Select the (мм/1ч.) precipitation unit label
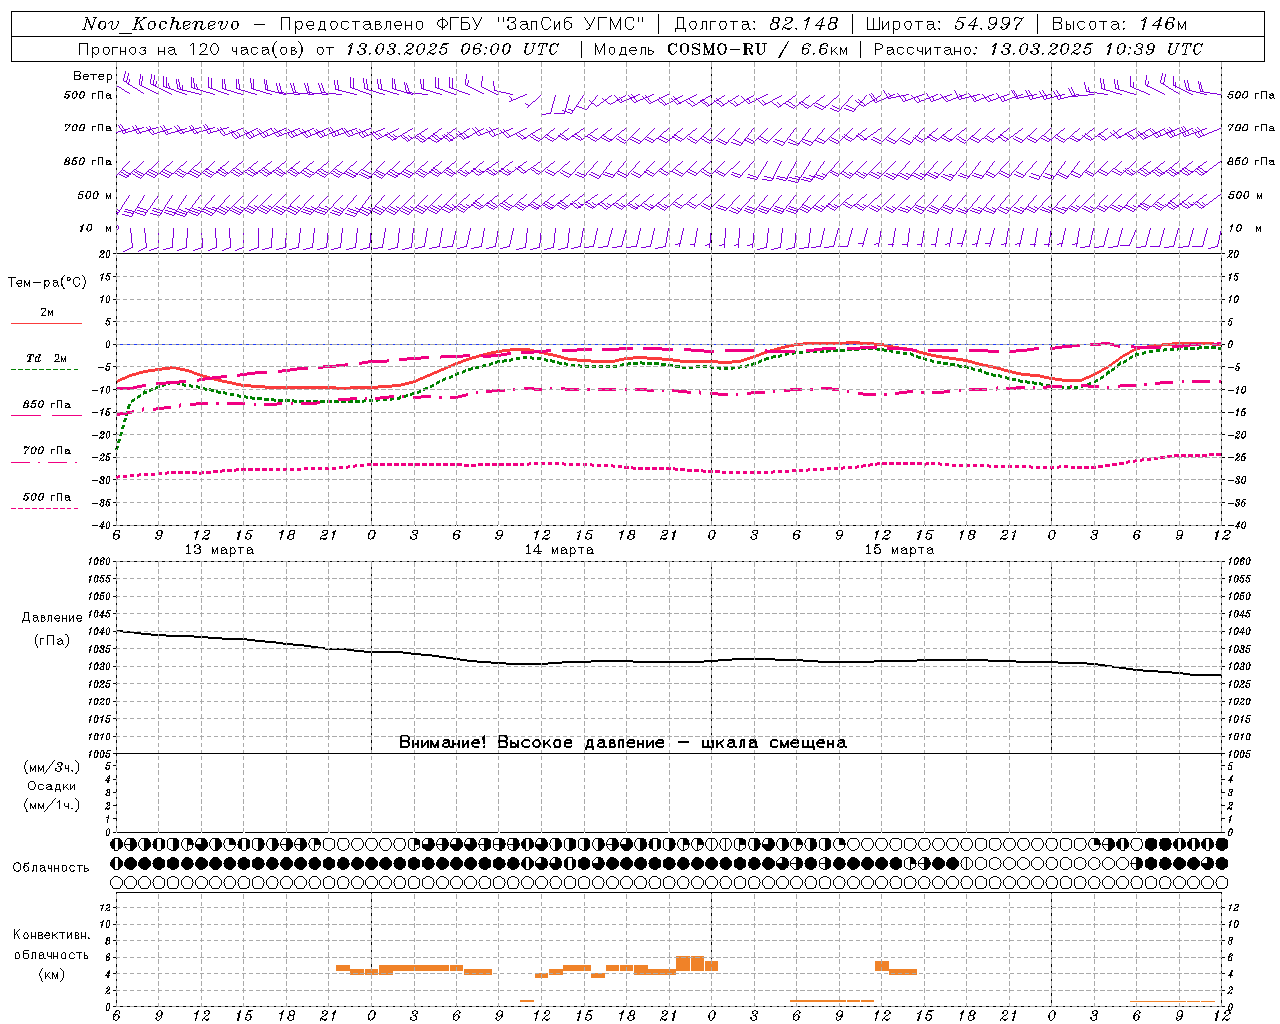This screenshot has width=1280, height=1024. click(x=52, y=805)
